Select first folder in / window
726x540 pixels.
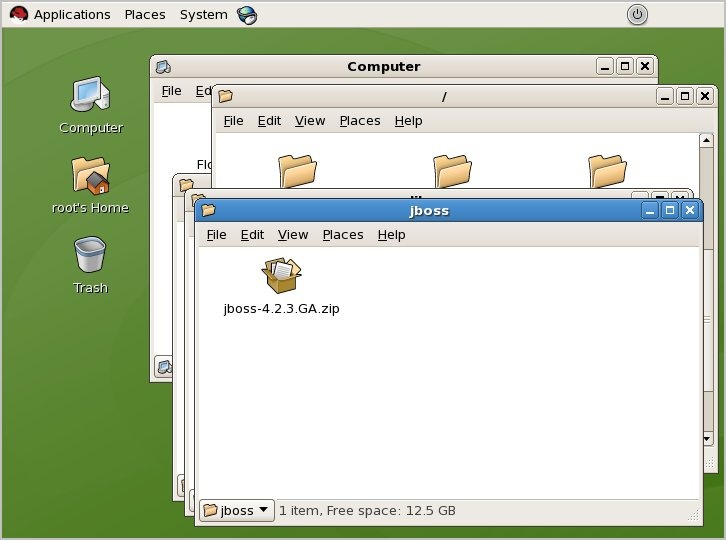point(297,171)
